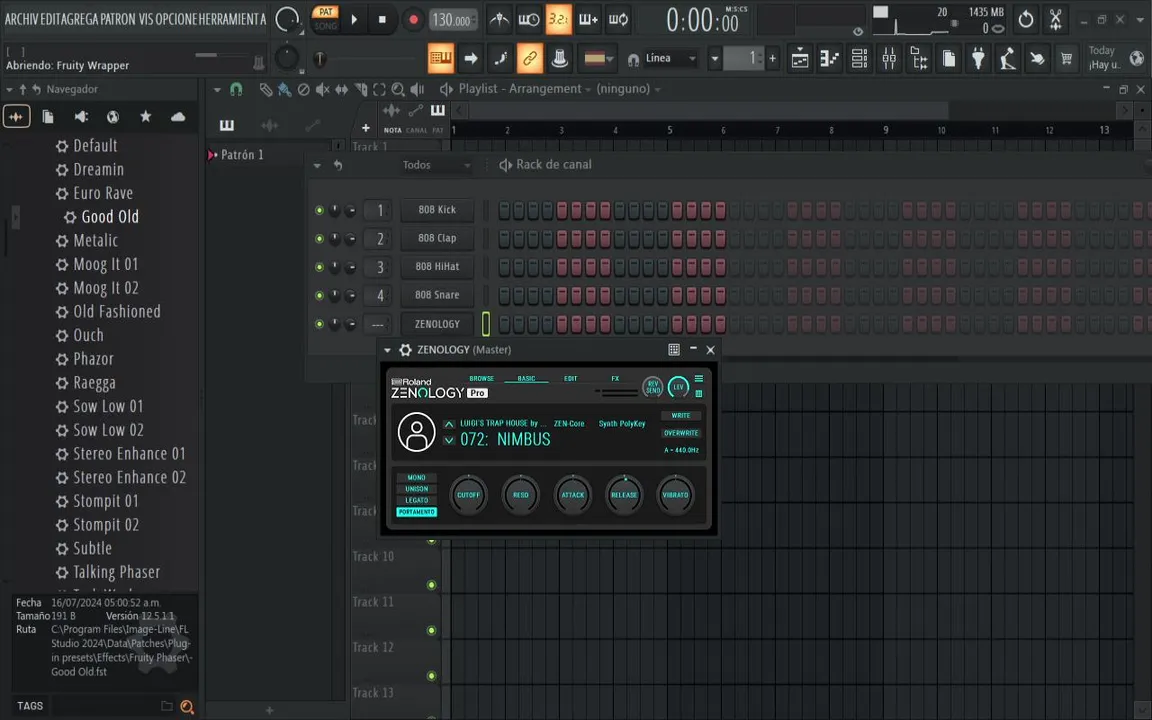Click the chain link multilink icon
Viewport: 1152px width, 720px height.
click(530, 58)
